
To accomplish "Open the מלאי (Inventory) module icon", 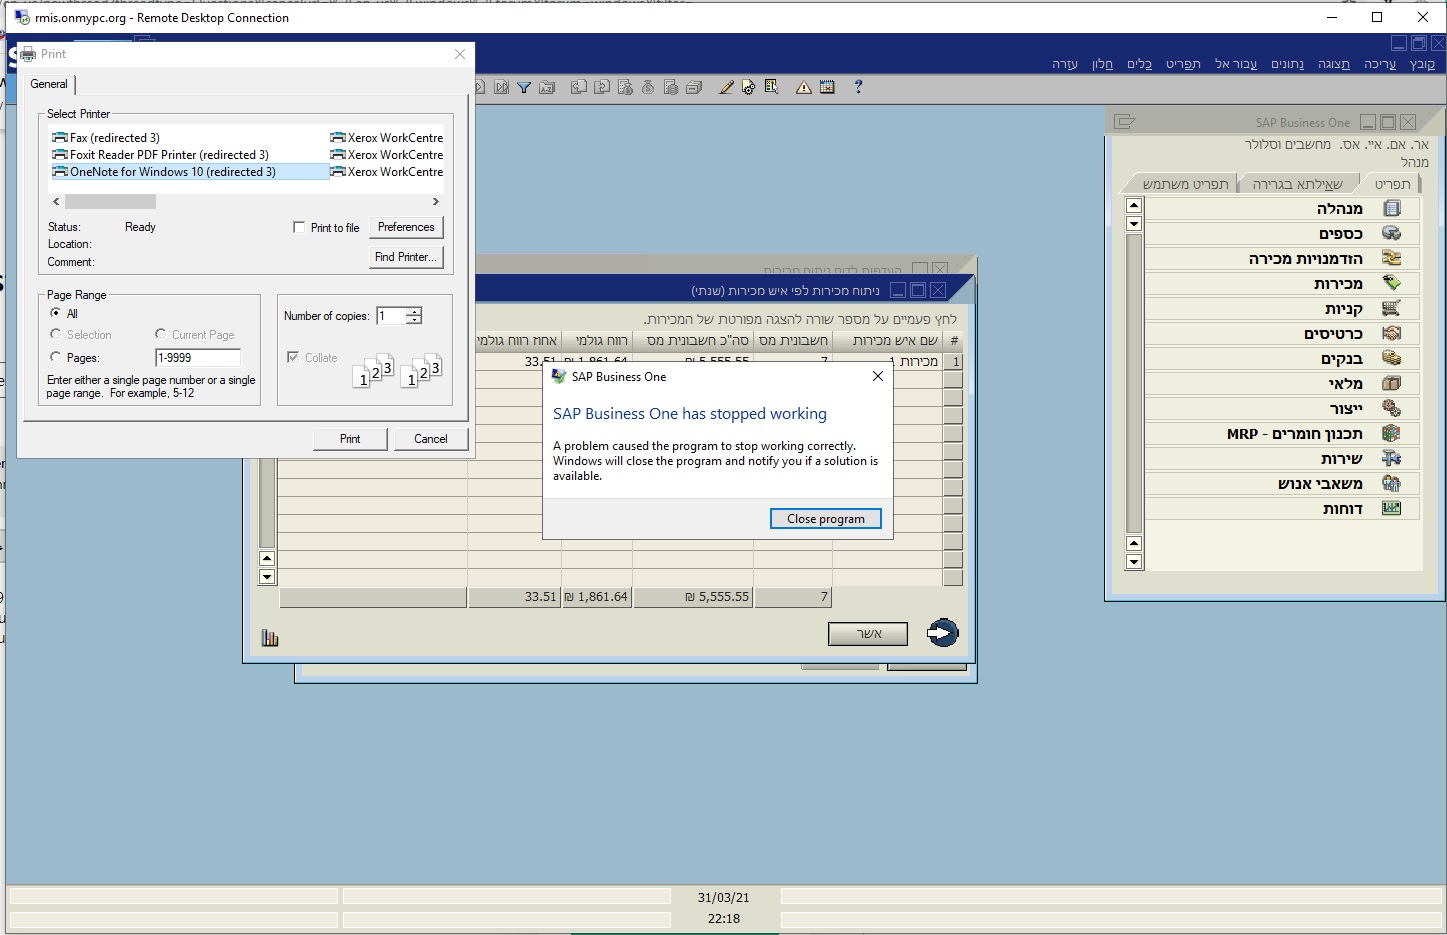I will [x=1391, y=383].
